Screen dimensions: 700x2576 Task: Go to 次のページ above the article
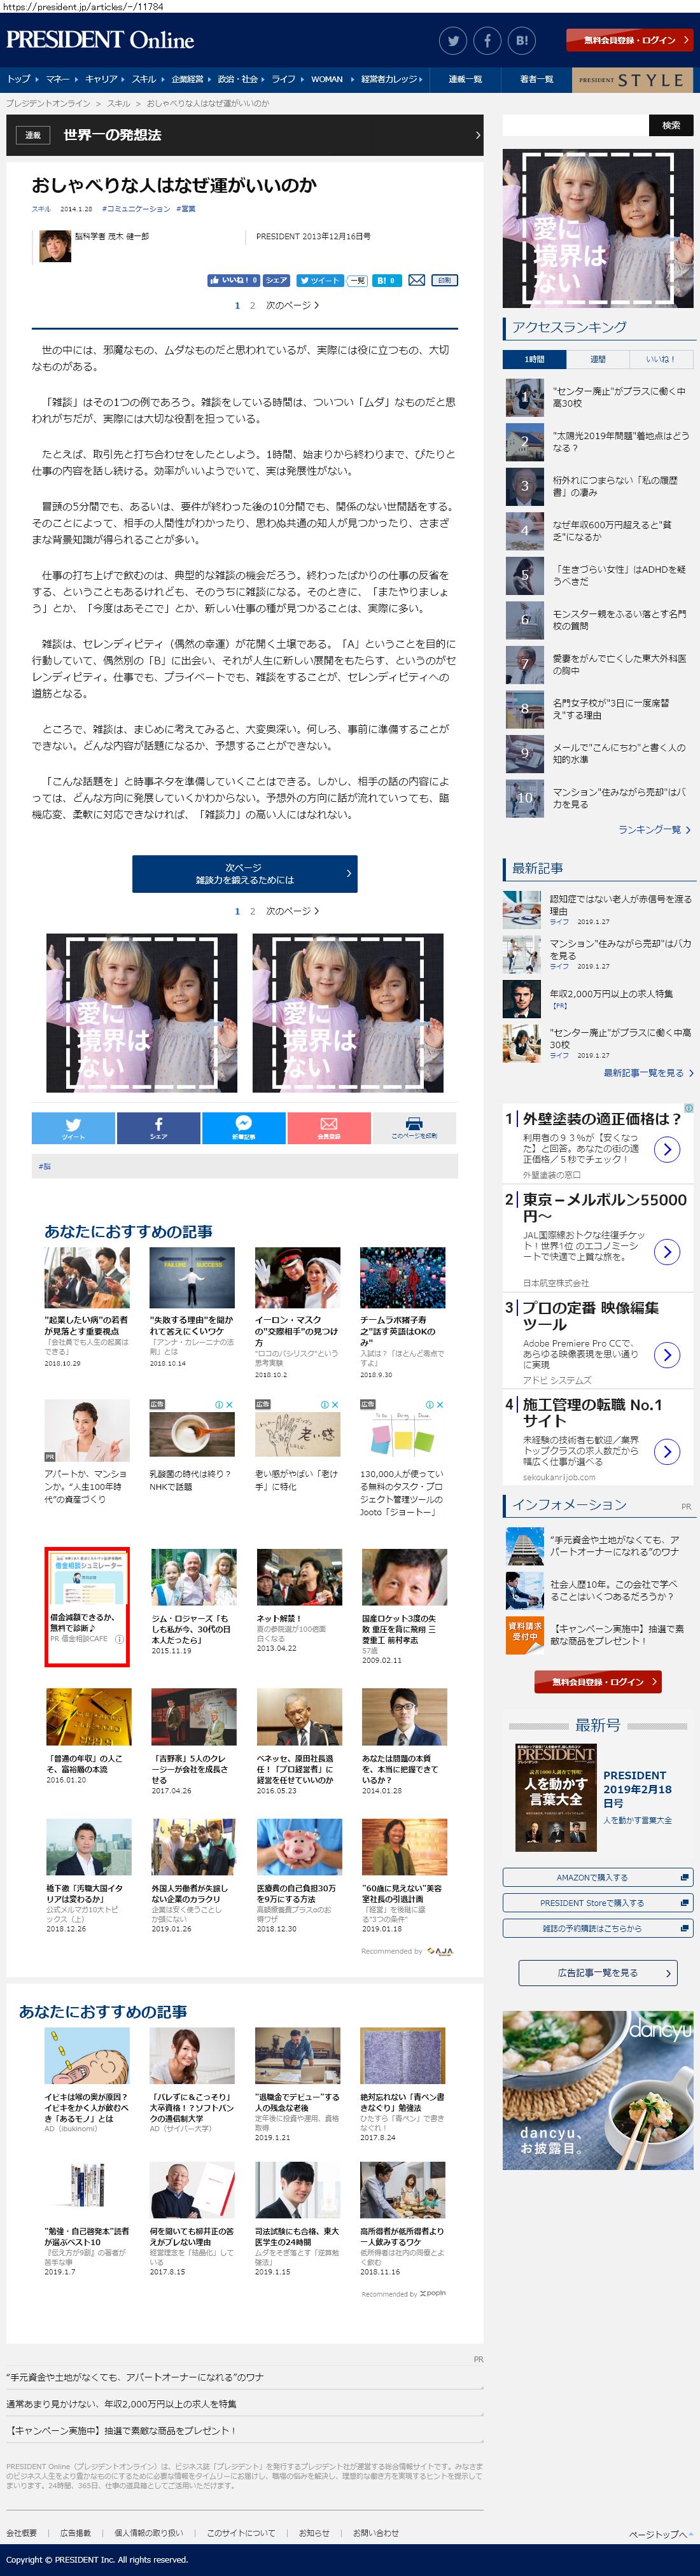292,306
